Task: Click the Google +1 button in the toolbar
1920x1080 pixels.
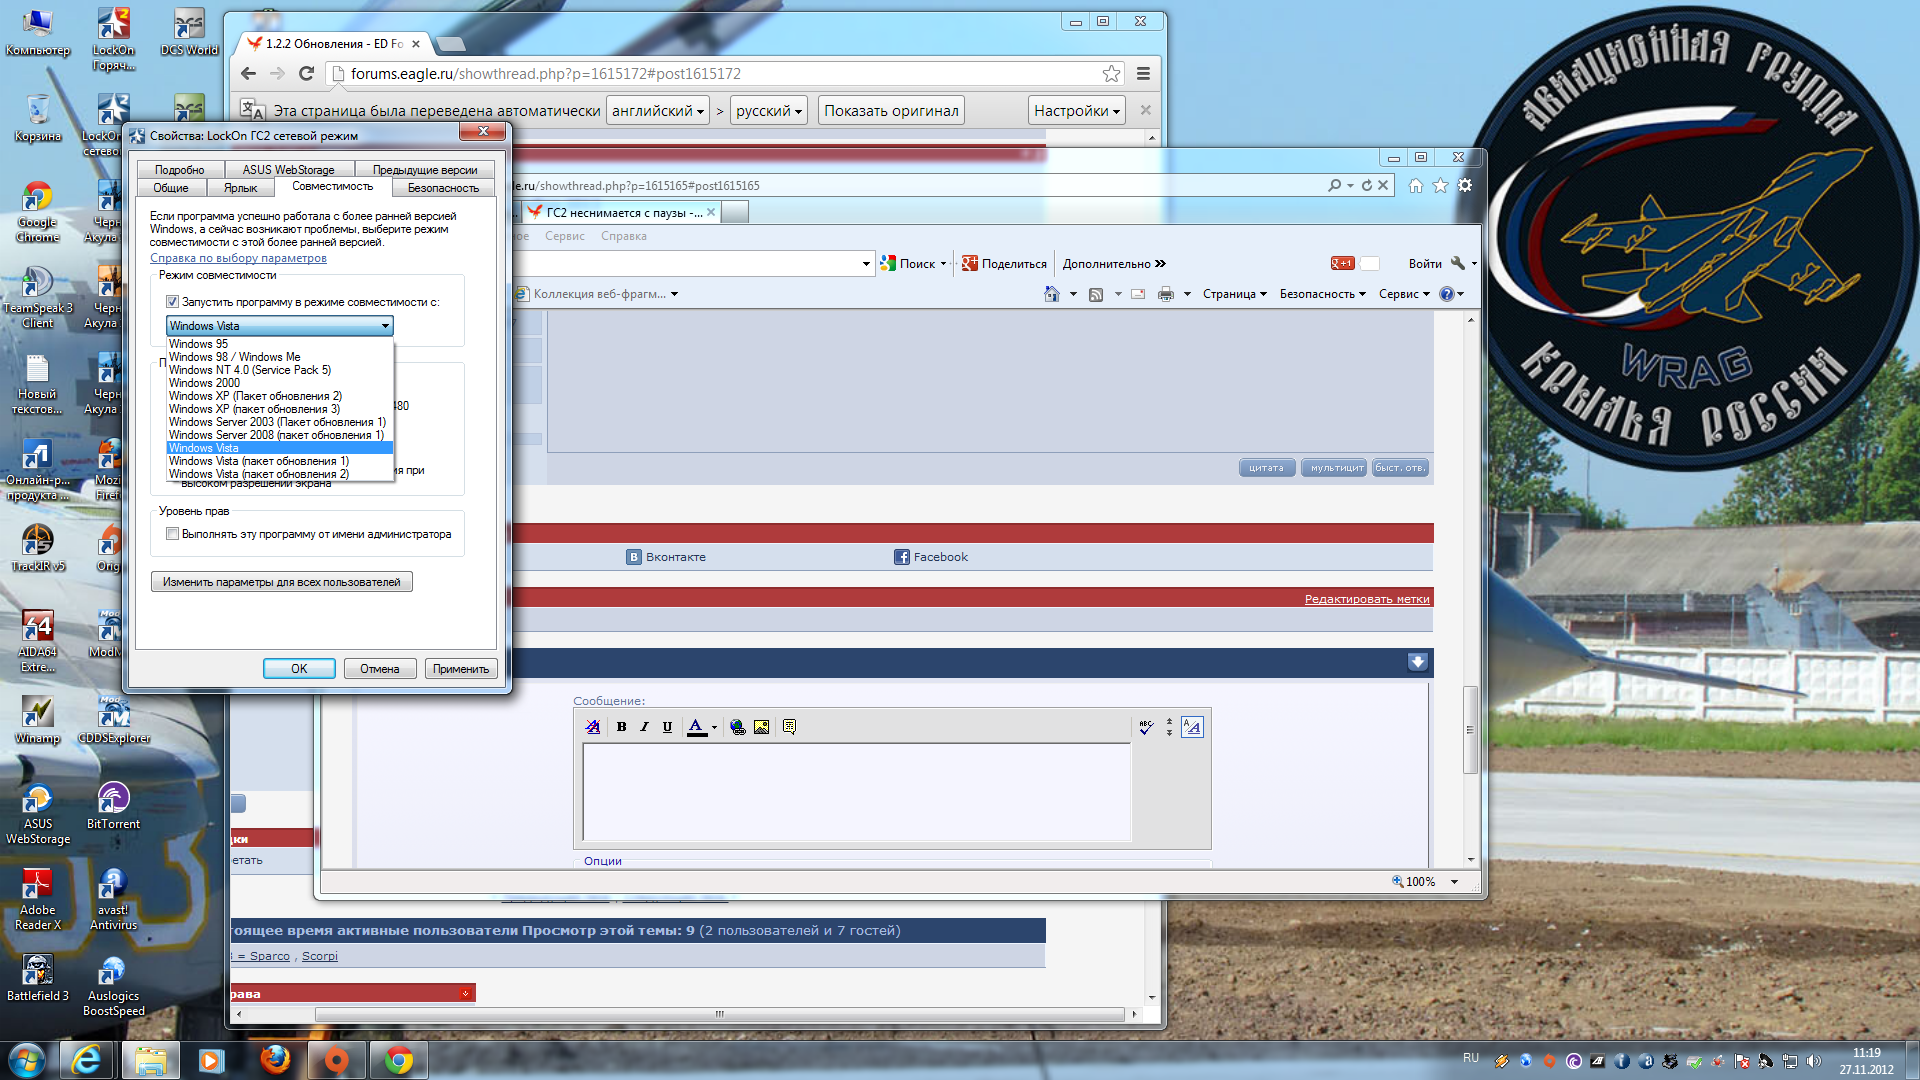Action: pyautogui.click(x=1342, y=264)
